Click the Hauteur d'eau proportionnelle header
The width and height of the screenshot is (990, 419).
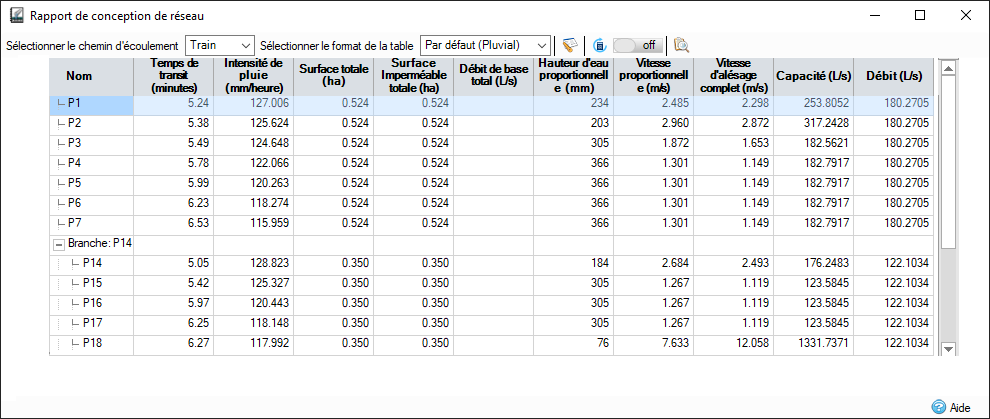pyautogui.click(x=573, y=76)
